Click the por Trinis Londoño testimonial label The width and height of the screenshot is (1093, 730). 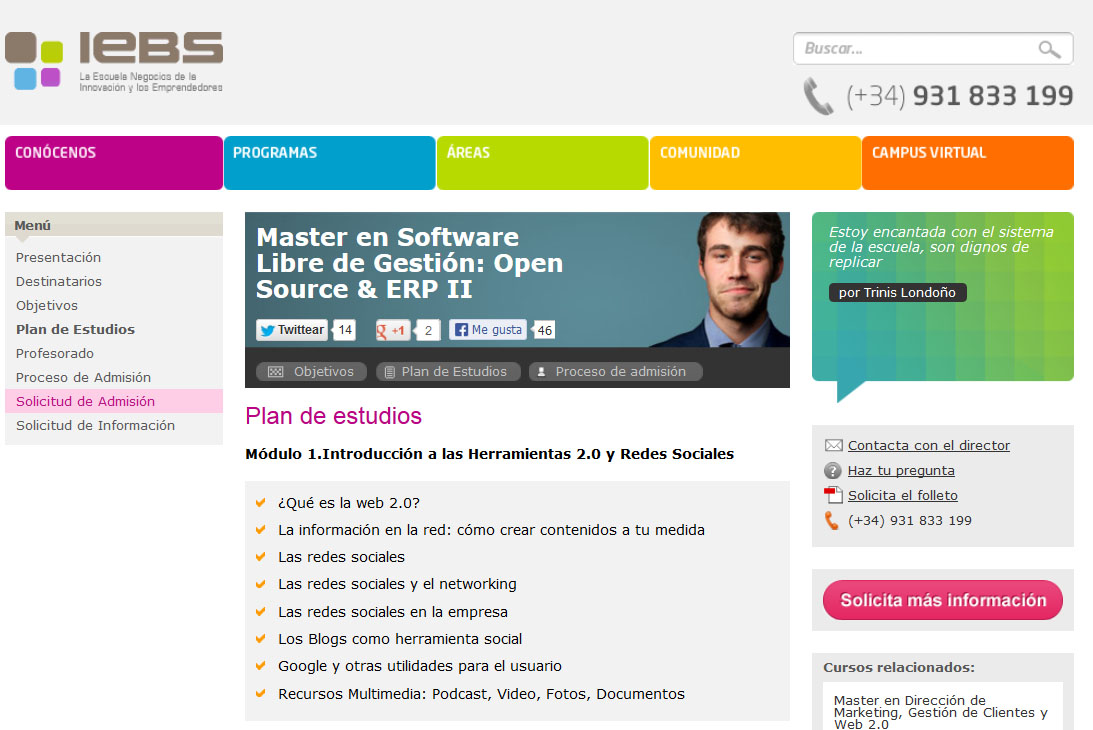897,292
